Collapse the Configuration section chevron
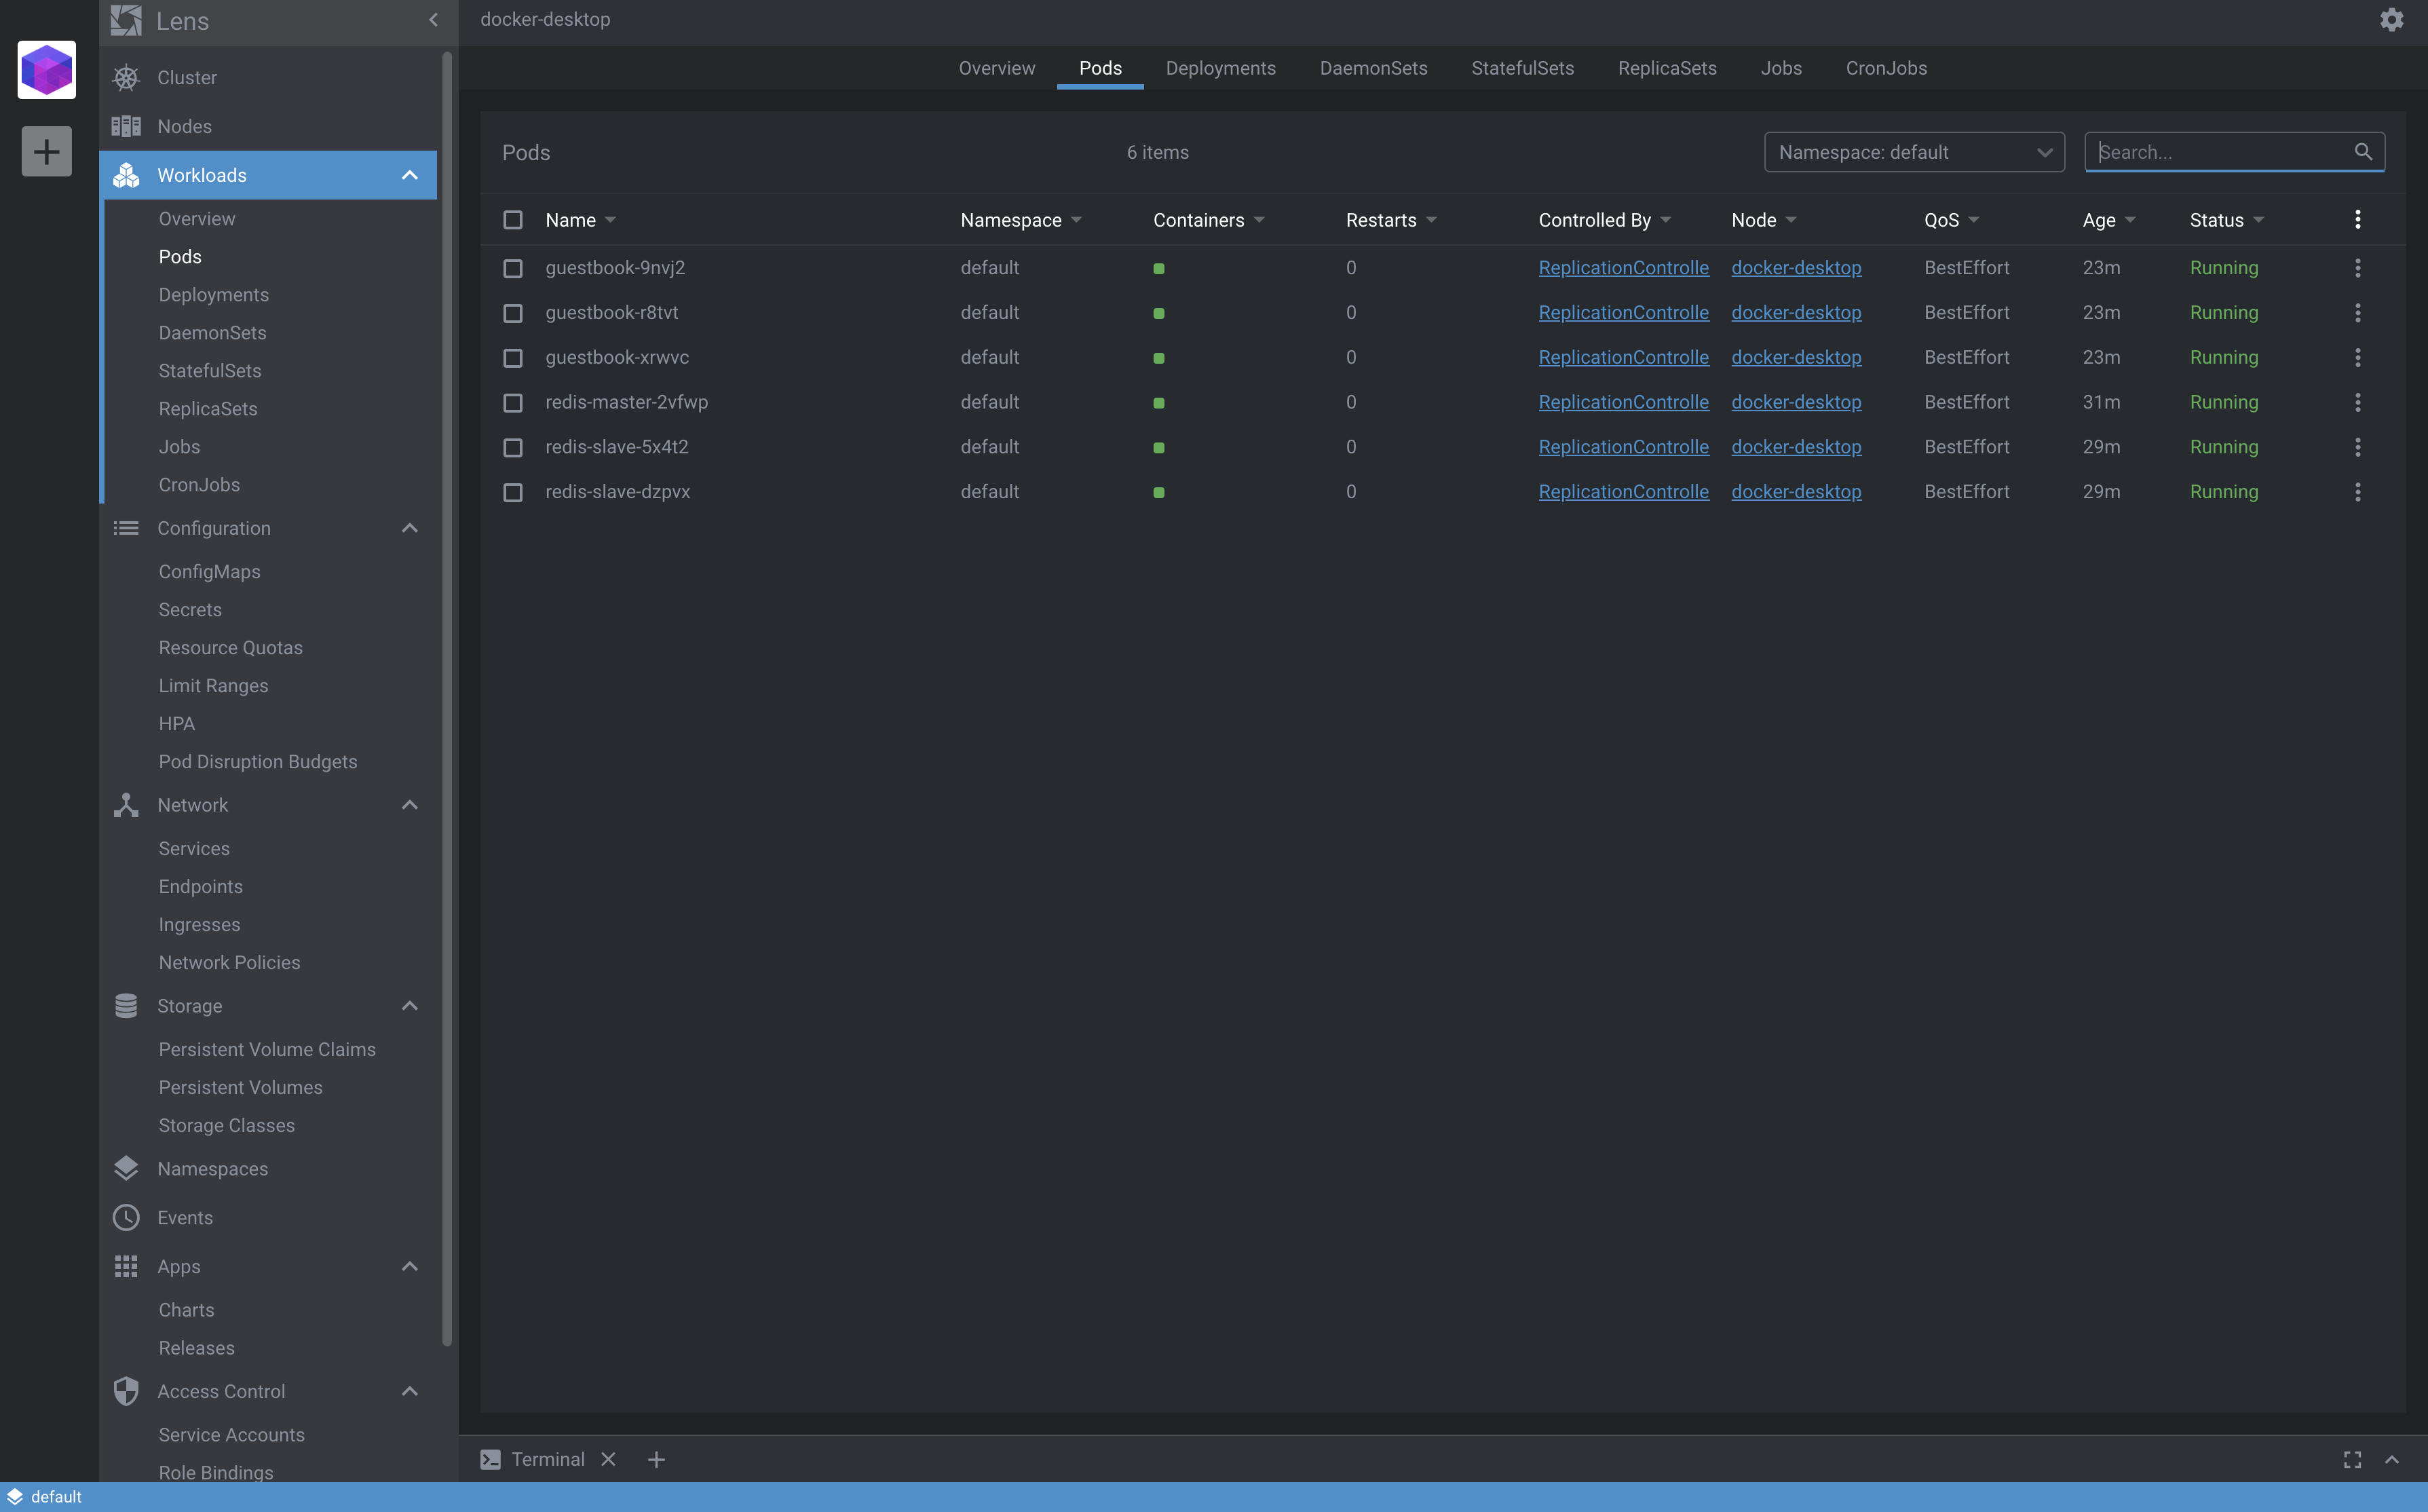Viewport: 2428px width, 1512px height. (x=410, y=528)
